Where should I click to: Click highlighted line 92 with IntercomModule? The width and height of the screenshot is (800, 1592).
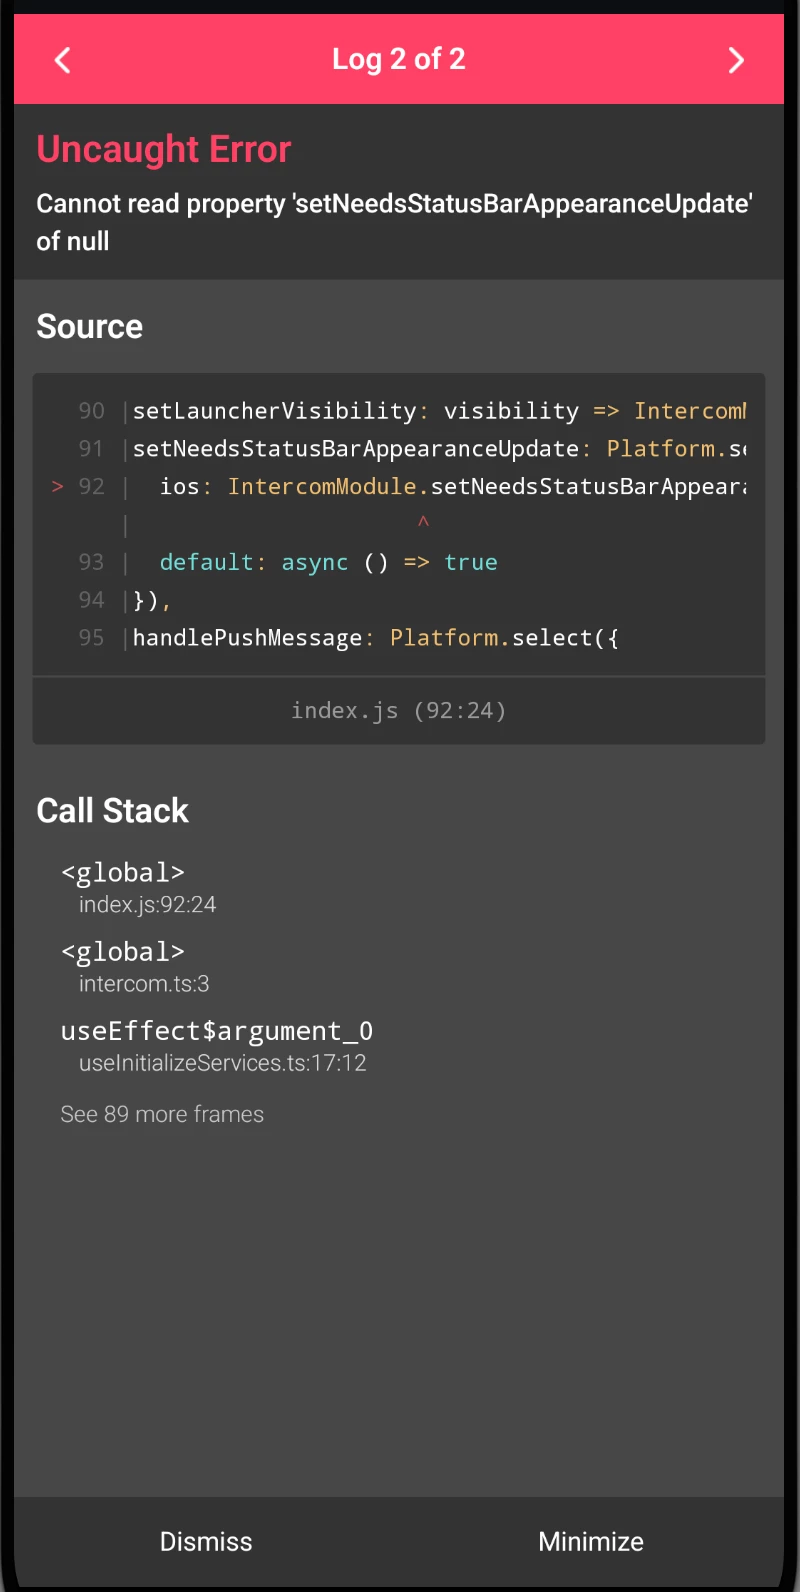coord(450,487)
